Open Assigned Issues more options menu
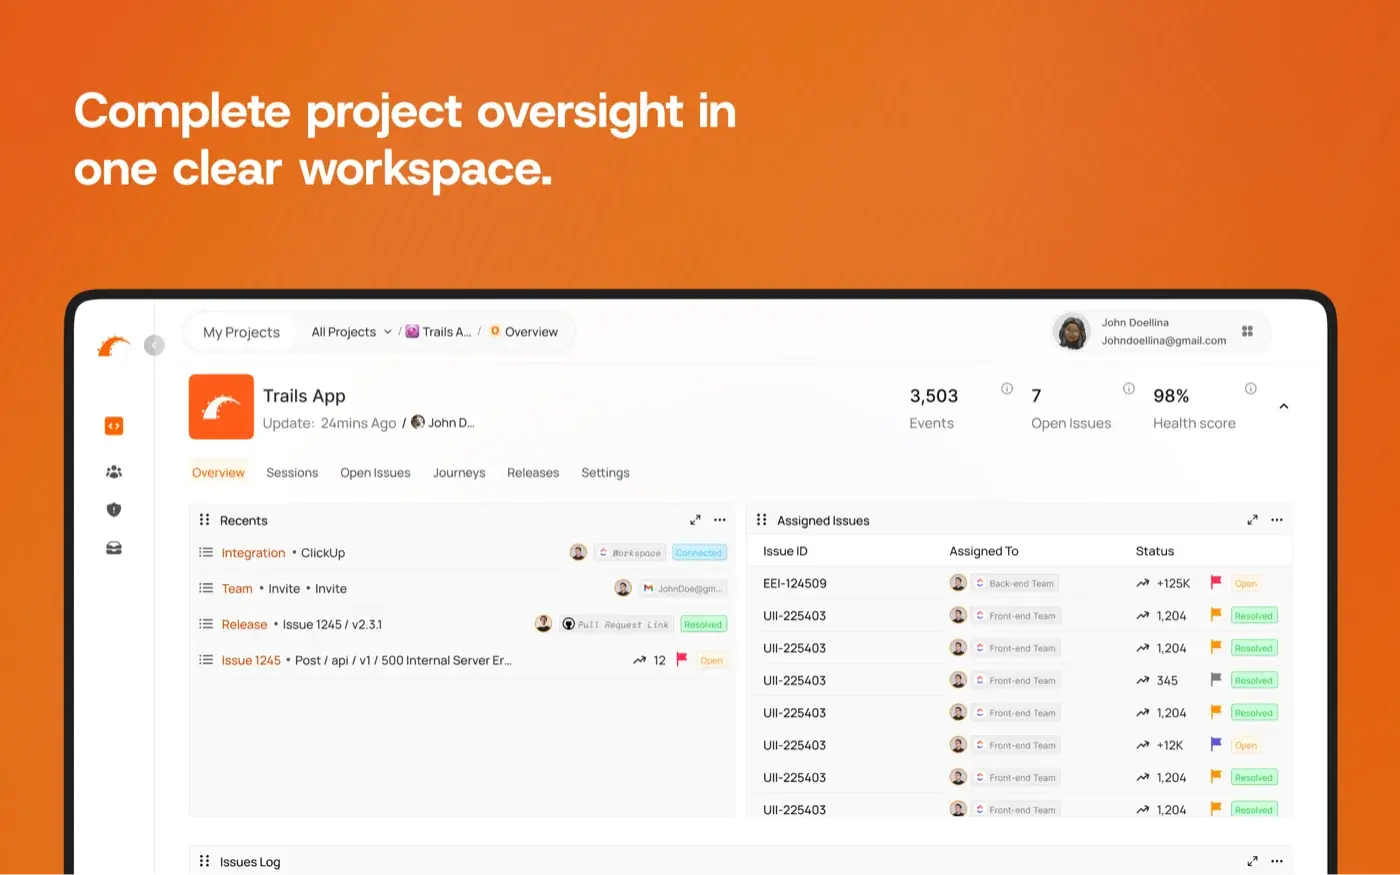The height and width of the screenshot is (875, 1400). [1277, 520]
